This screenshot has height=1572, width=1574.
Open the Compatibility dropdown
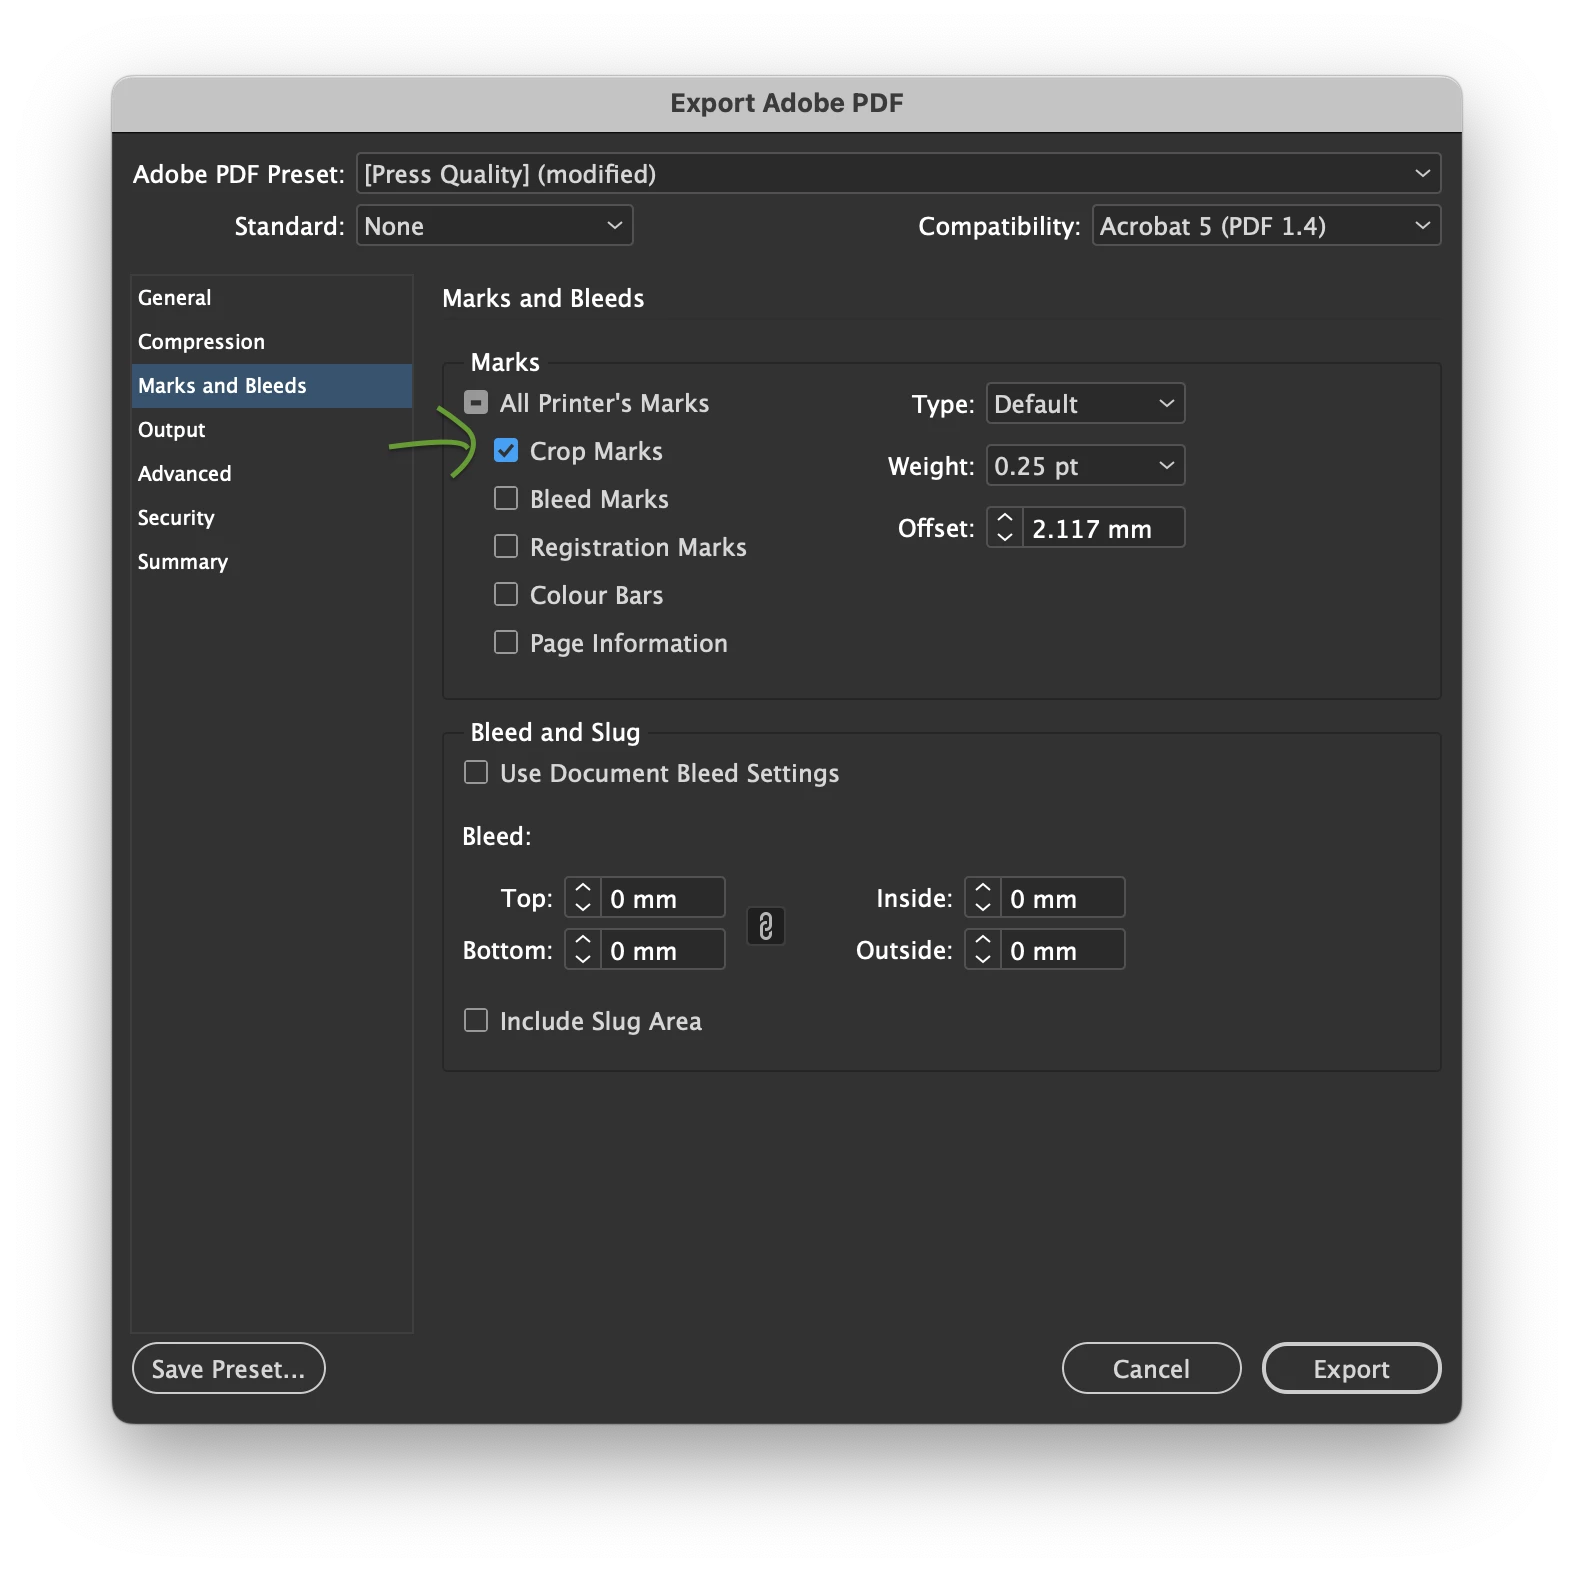[x=1266, y=226]
